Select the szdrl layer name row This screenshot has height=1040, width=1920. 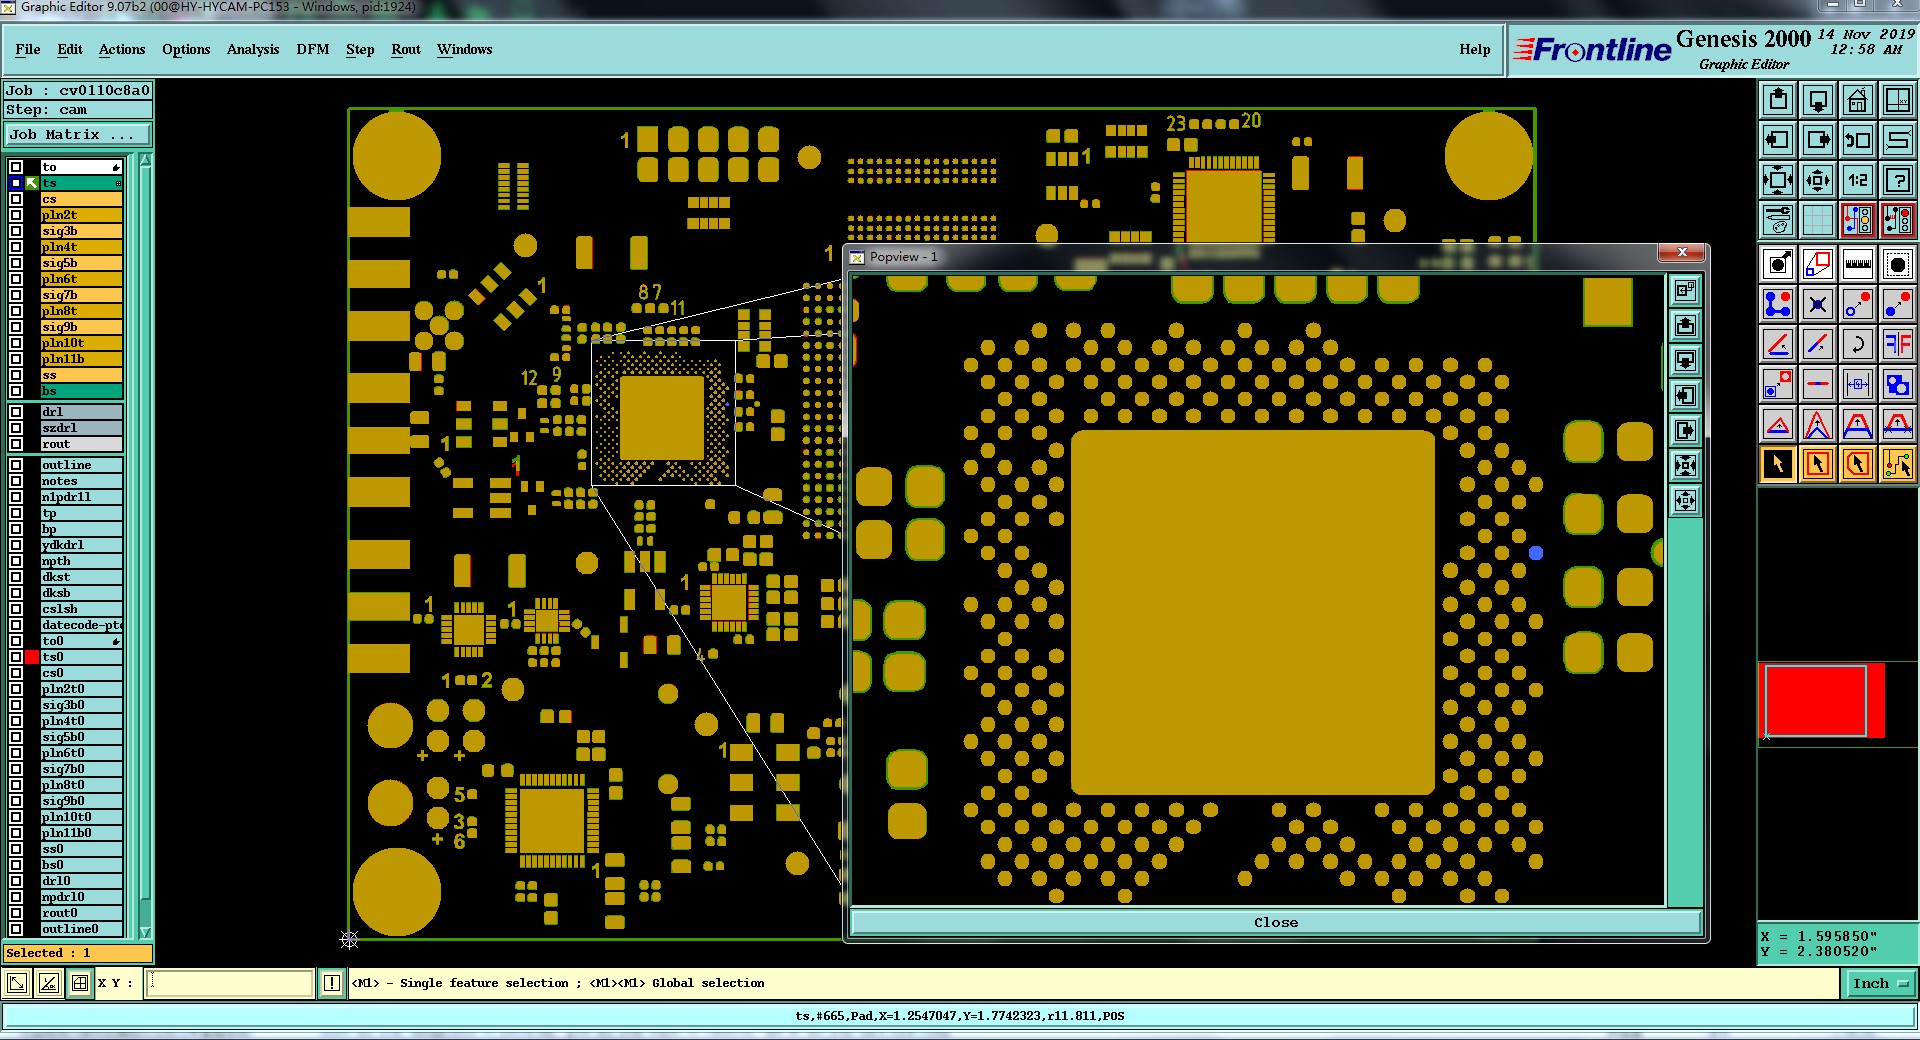pos(81,428)
